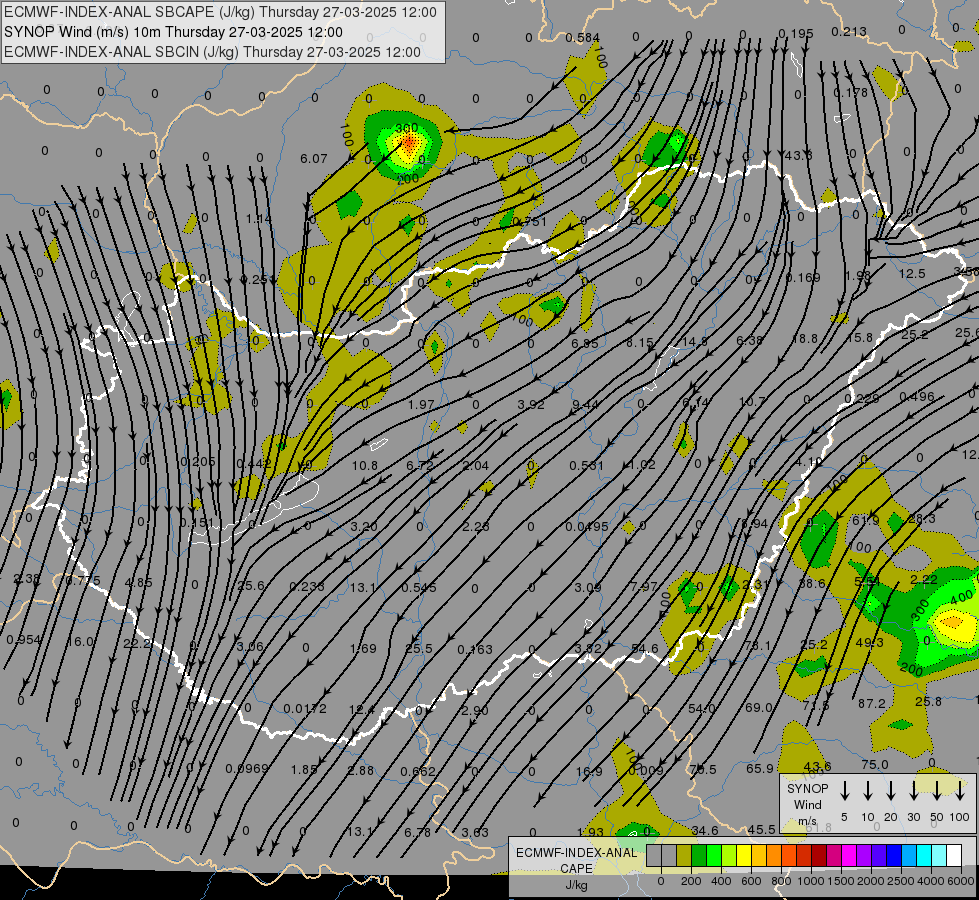The height and width of the screenshot is (900, 979).
Task: Click the 600 tick label in the CAPE legend
Action: (751, 881)
